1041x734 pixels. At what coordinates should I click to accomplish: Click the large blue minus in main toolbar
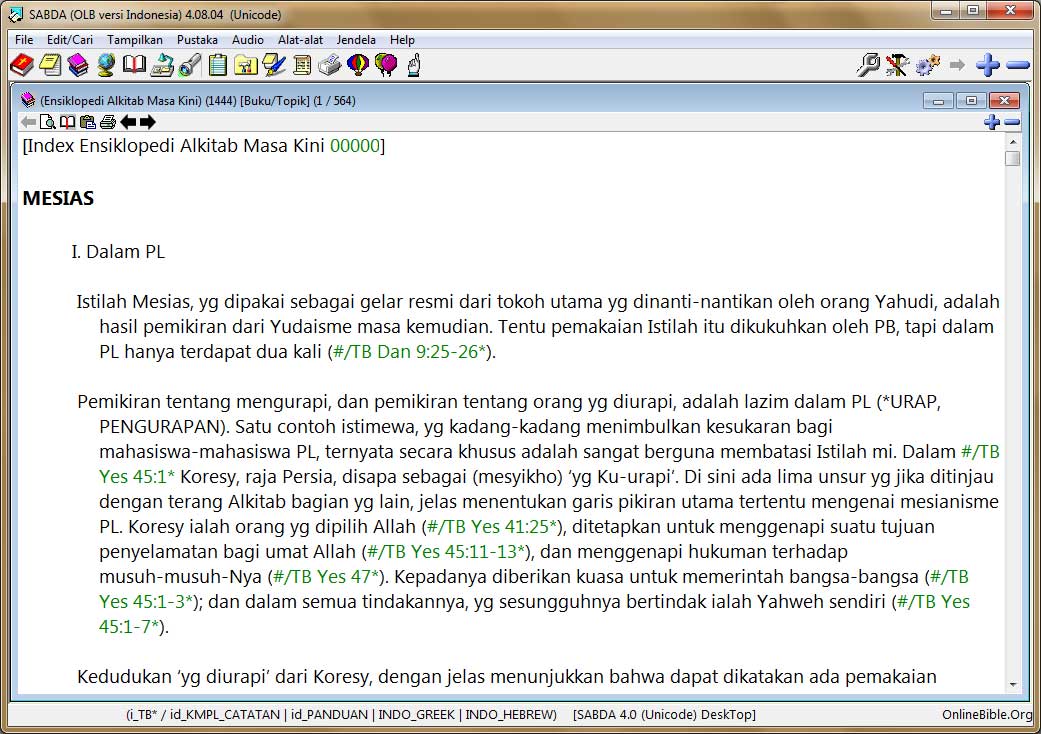[1018, 65]
